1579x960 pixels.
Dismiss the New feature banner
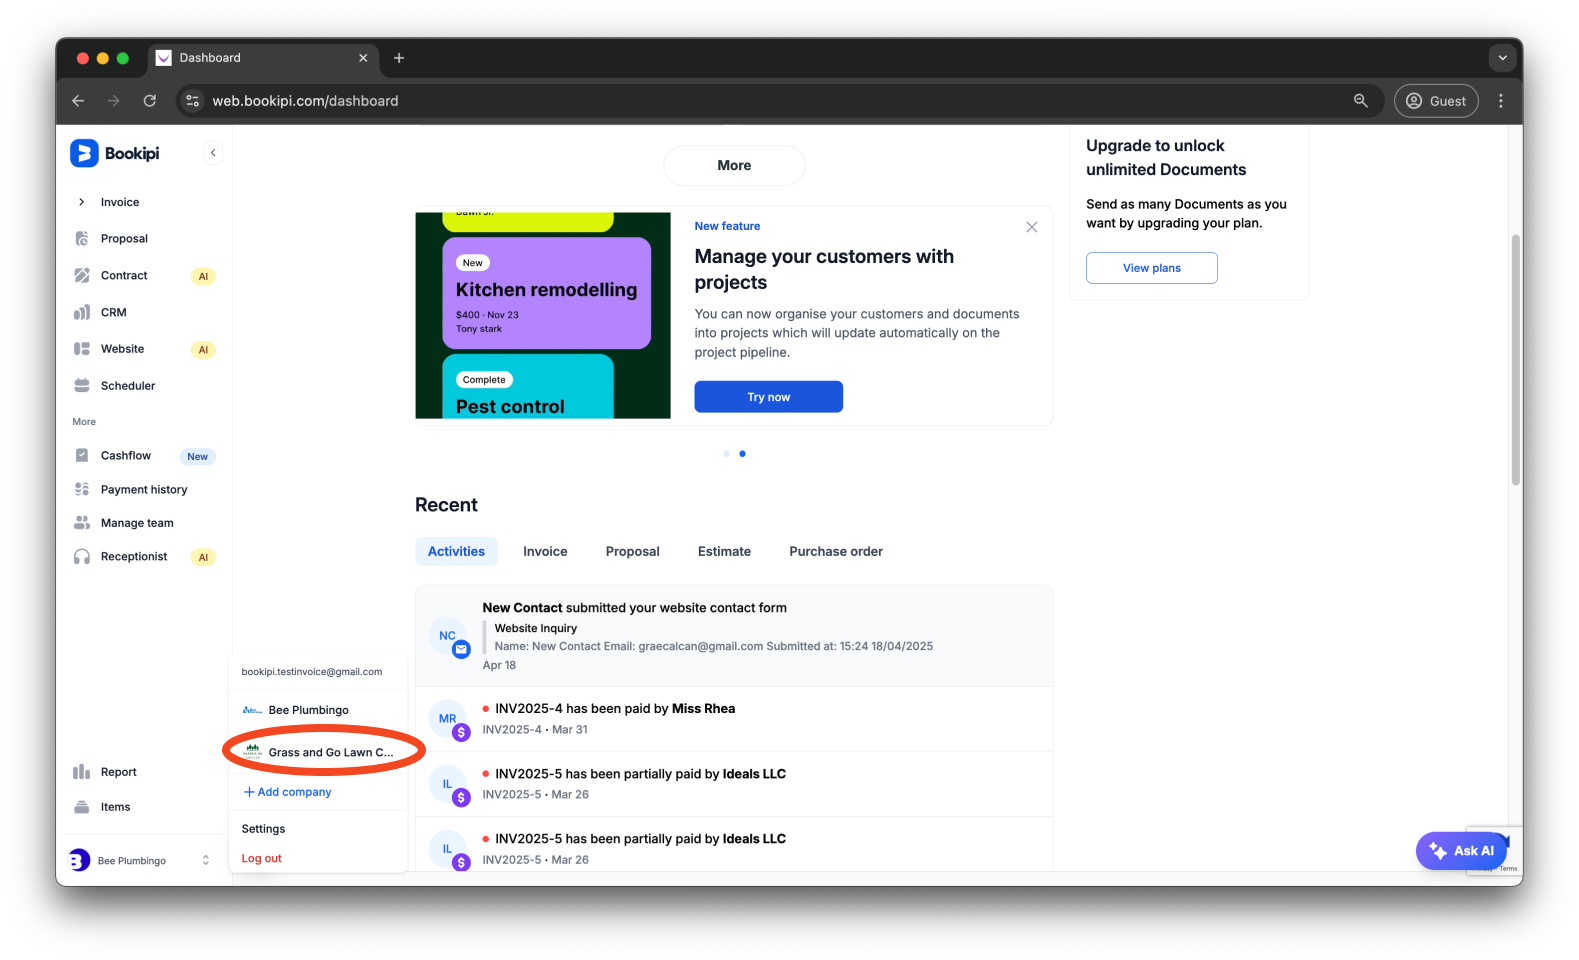tap(1032, 227)
